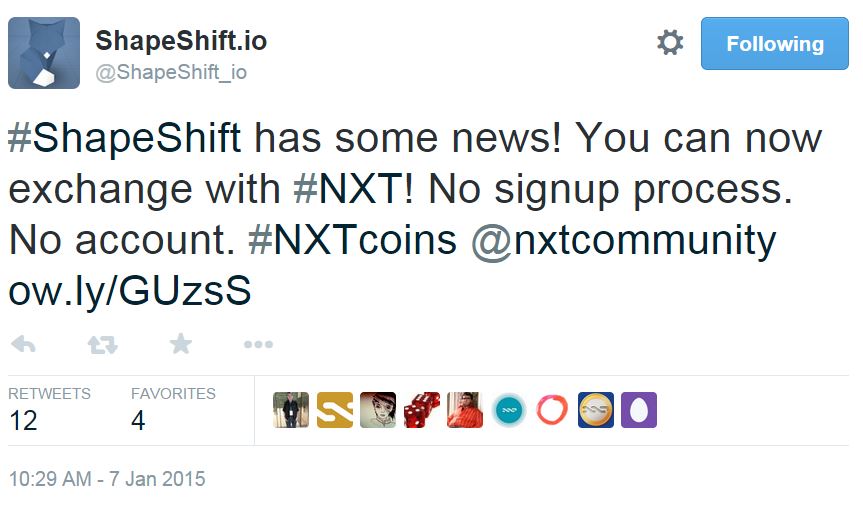Click the reply arrow icon
Screen dimensions: 863x526
23,344
